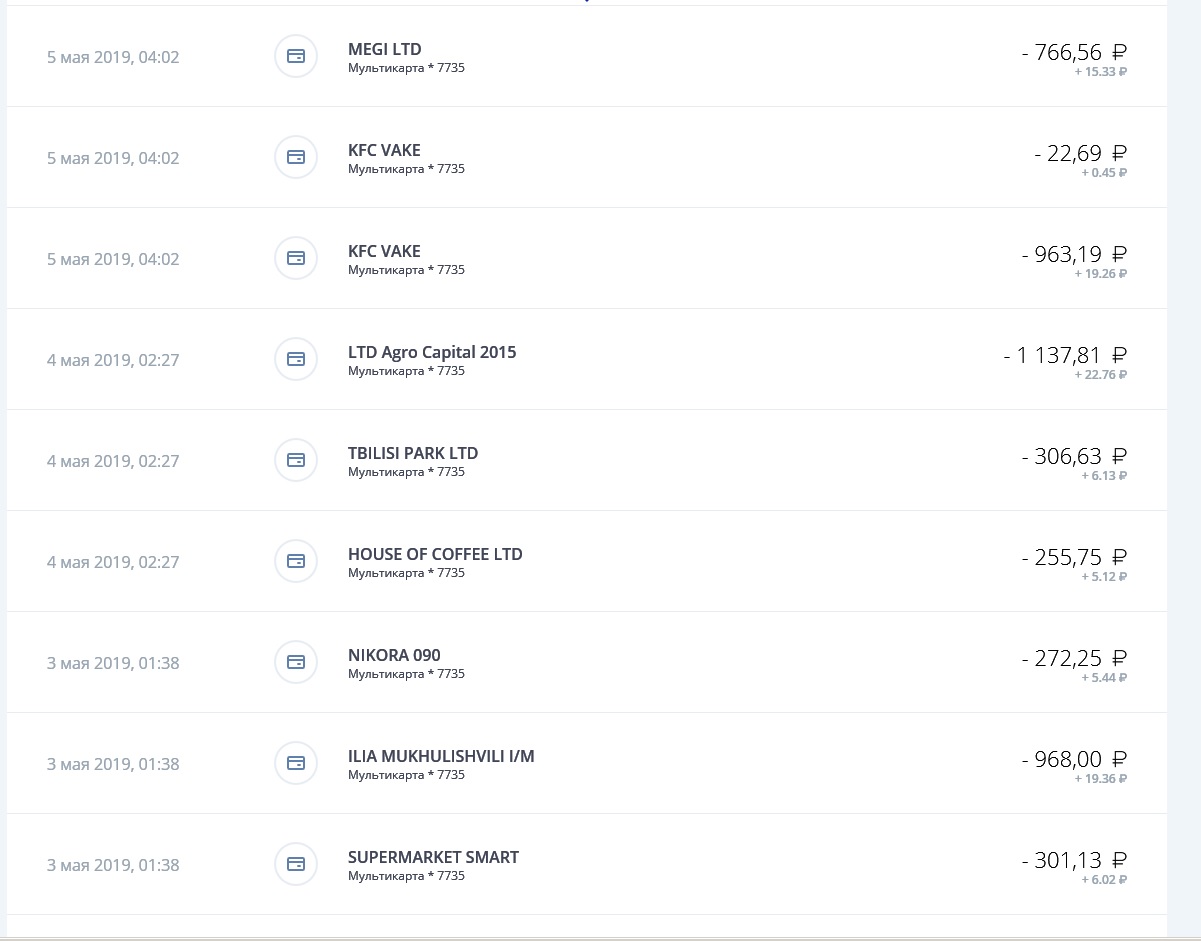Open the MEGI LTD transaction
The width and height of the screenshot is (1201, 941).
click(x=587, y=56)
